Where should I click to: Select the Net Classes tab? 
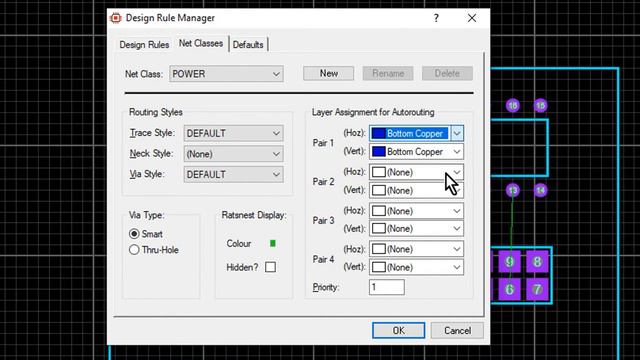(201, 43)
